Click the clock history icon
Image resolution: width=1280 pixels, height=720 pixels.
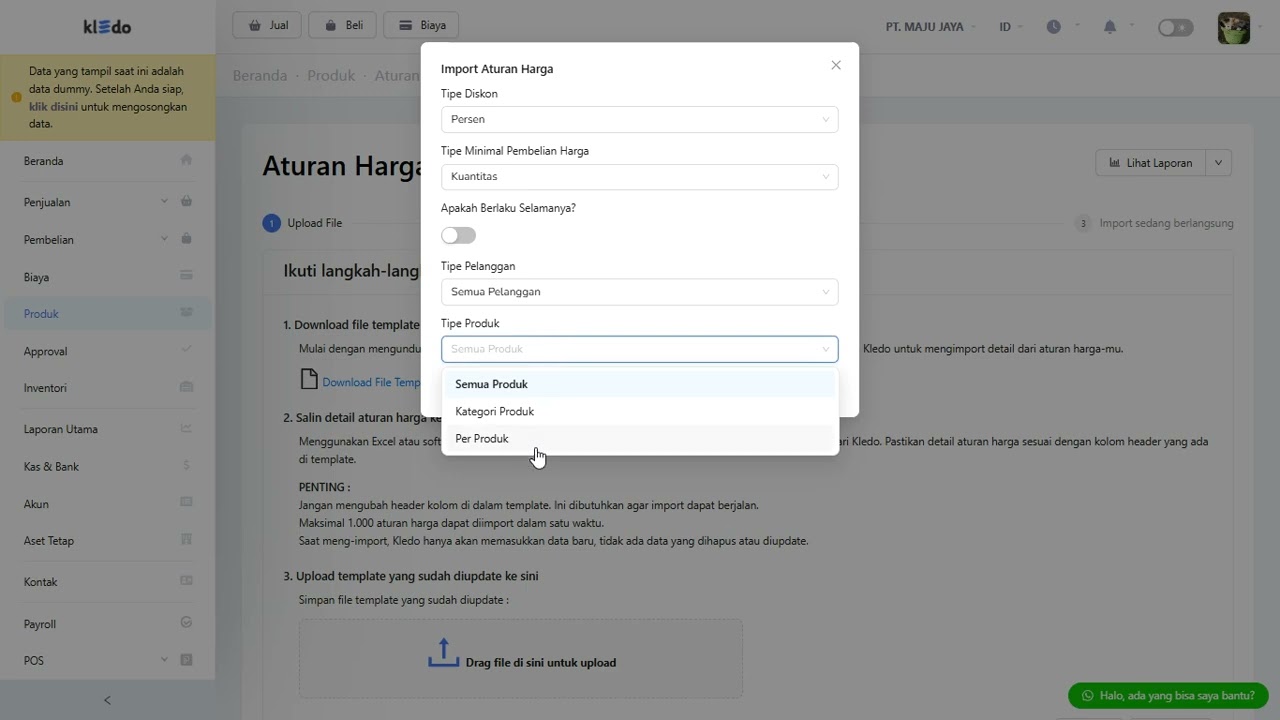tap(1054, 27)
